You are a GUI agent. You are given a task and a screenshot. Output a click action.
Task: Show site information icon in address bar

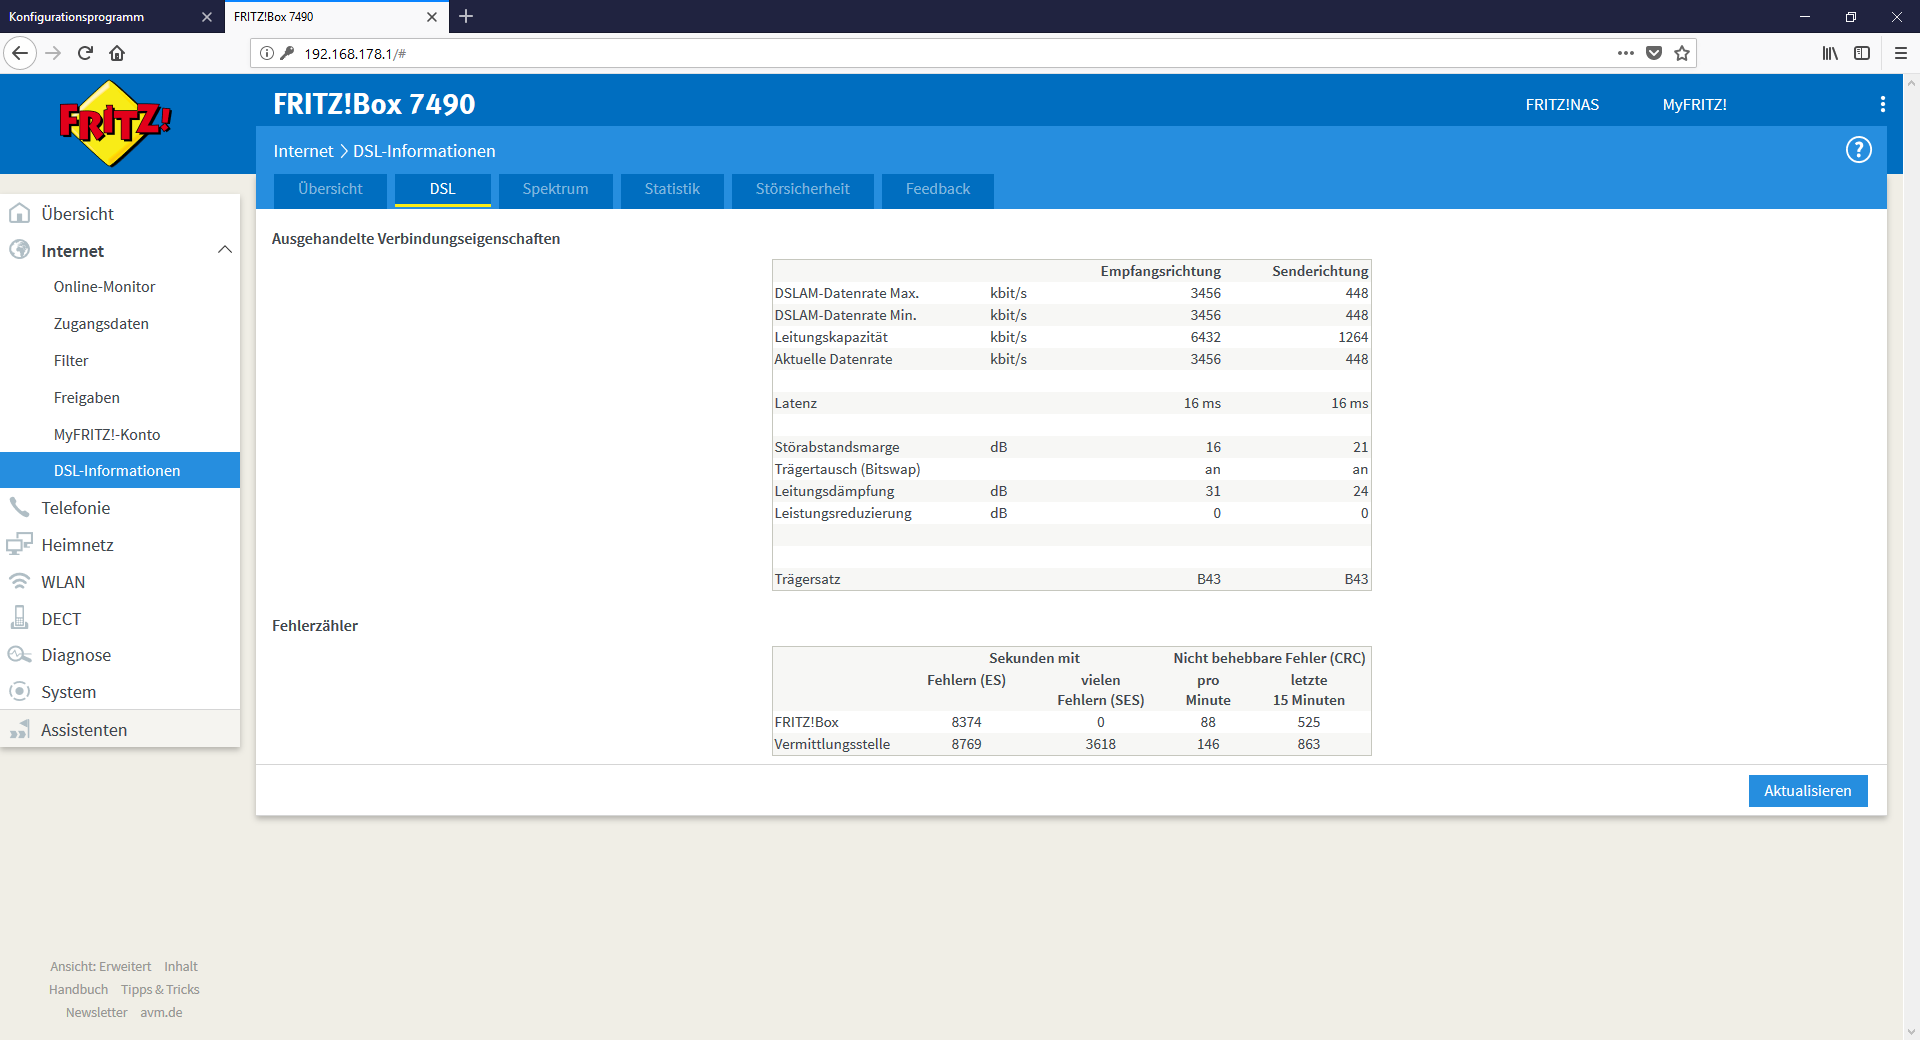tap(267, 53)
